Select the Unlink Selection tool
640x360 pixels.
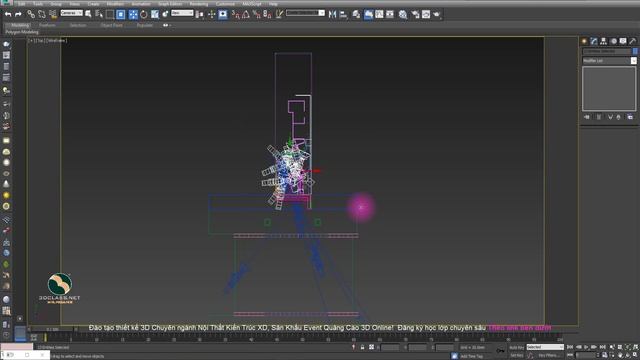click(x=42, y=14)
